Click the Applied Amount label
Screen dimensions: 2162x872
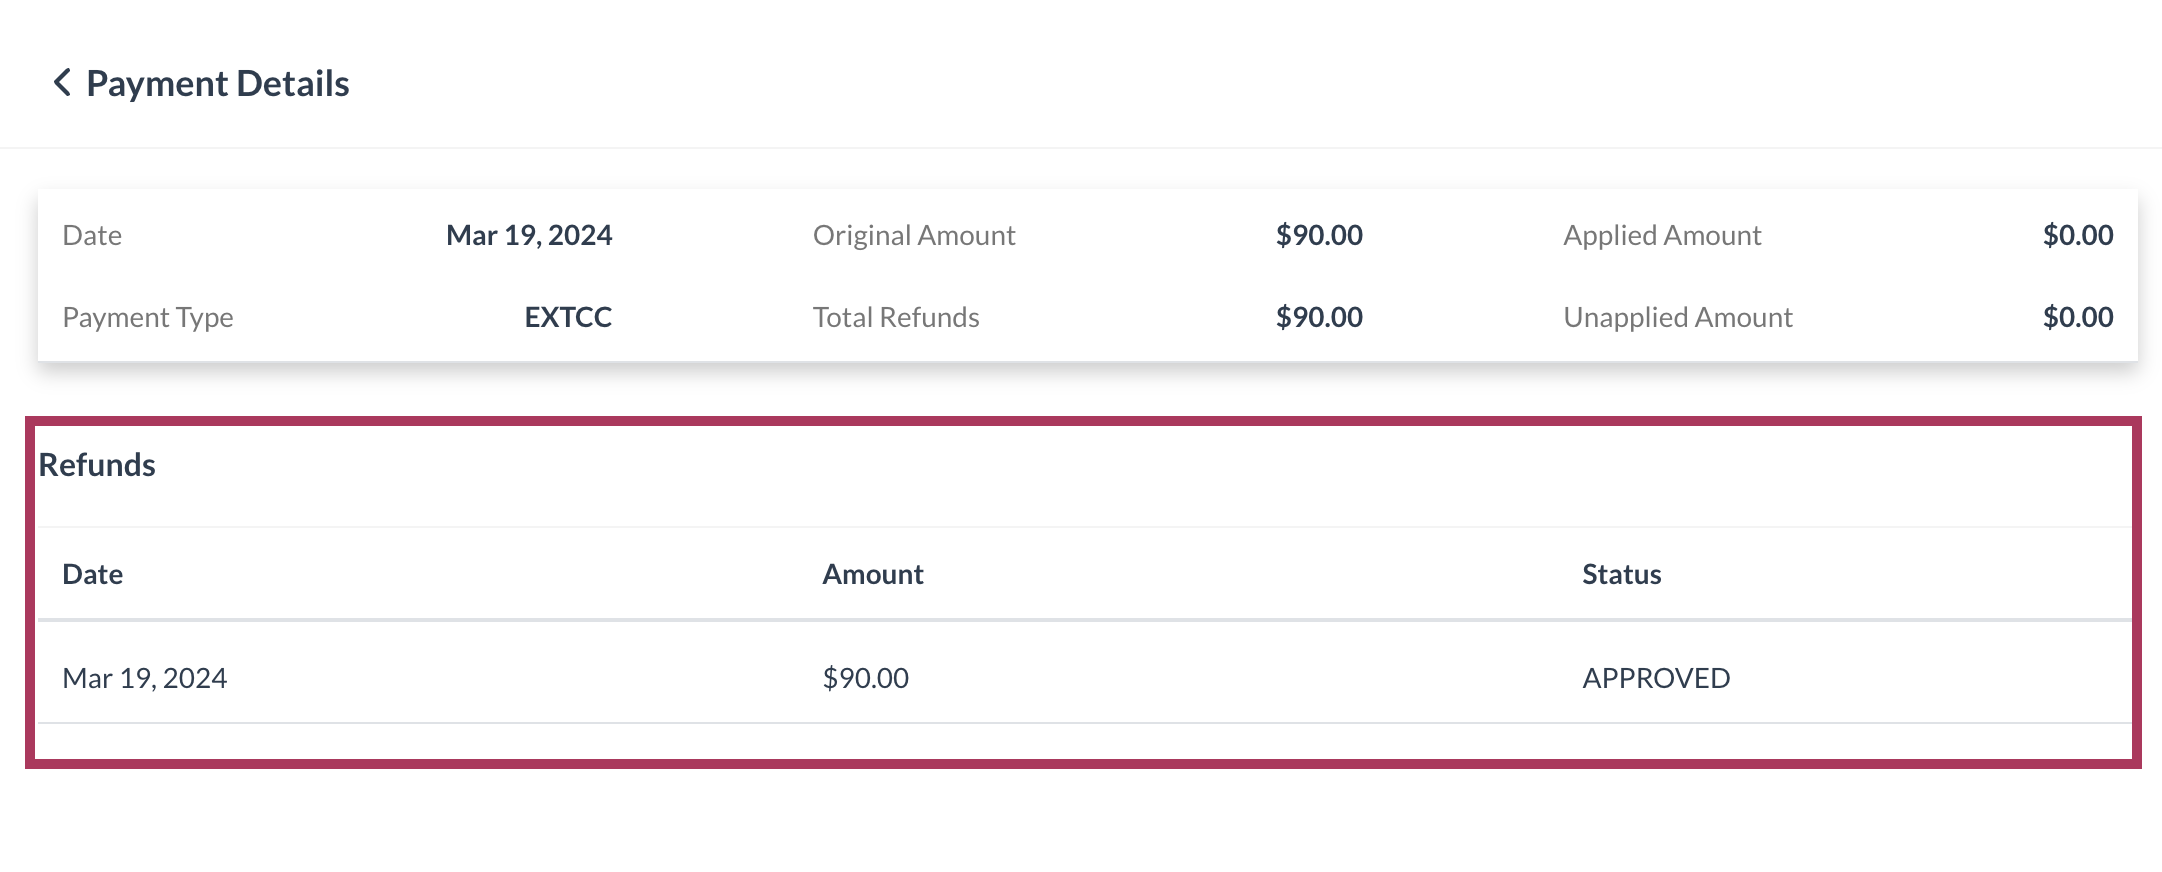click(1662, 235)
